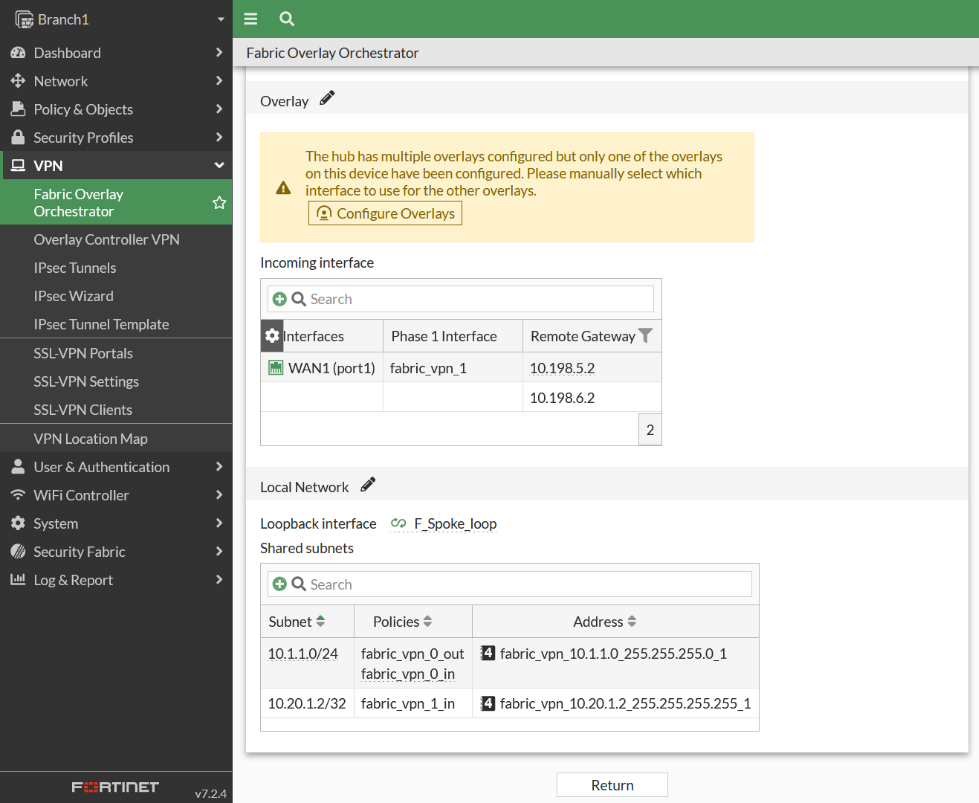This screenshot has height=803, width=979.
Task: Click the green plus in Incoming interface table
Action: click(x=280, y=298)
